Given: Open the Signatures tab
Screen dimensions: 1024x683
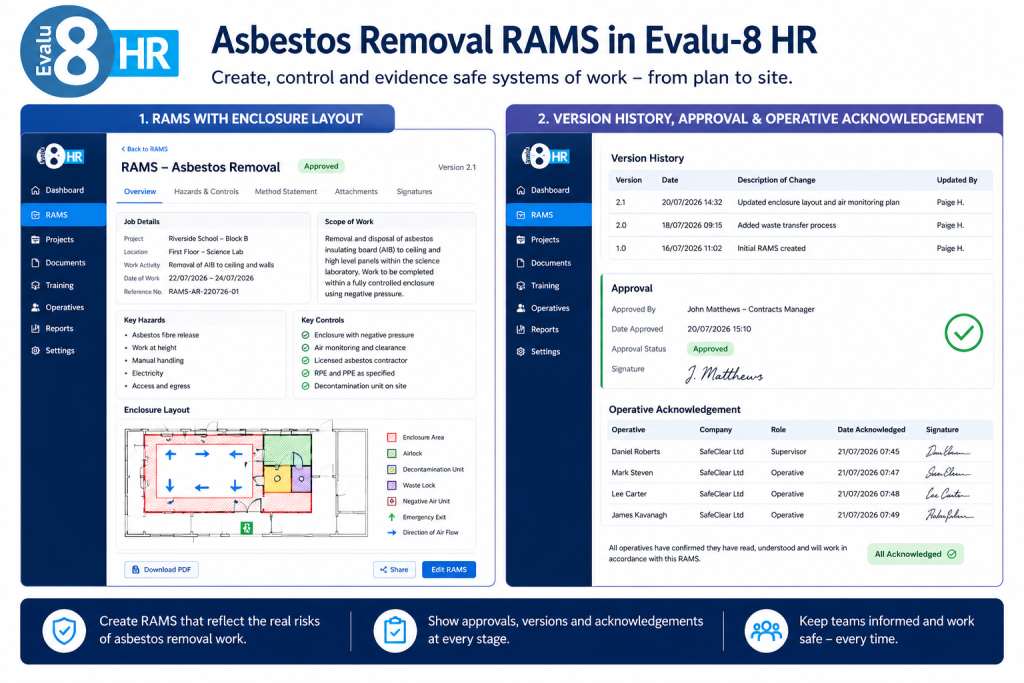Looking at the screenshot, I should pyautogui.click(x=414, y=191).
